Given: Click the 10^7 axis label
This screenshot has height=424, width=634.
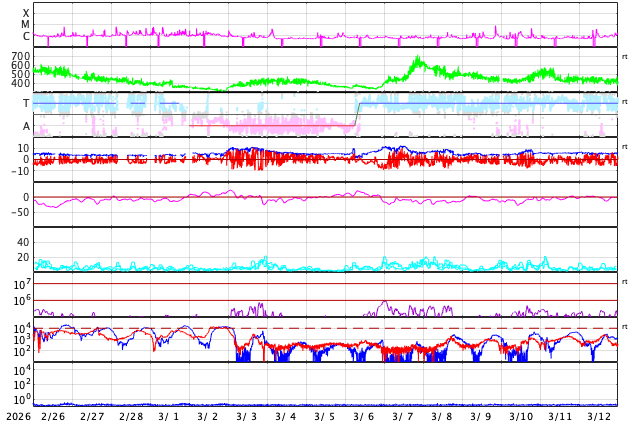Looking at the screenshot, I should tap(22, 286).
